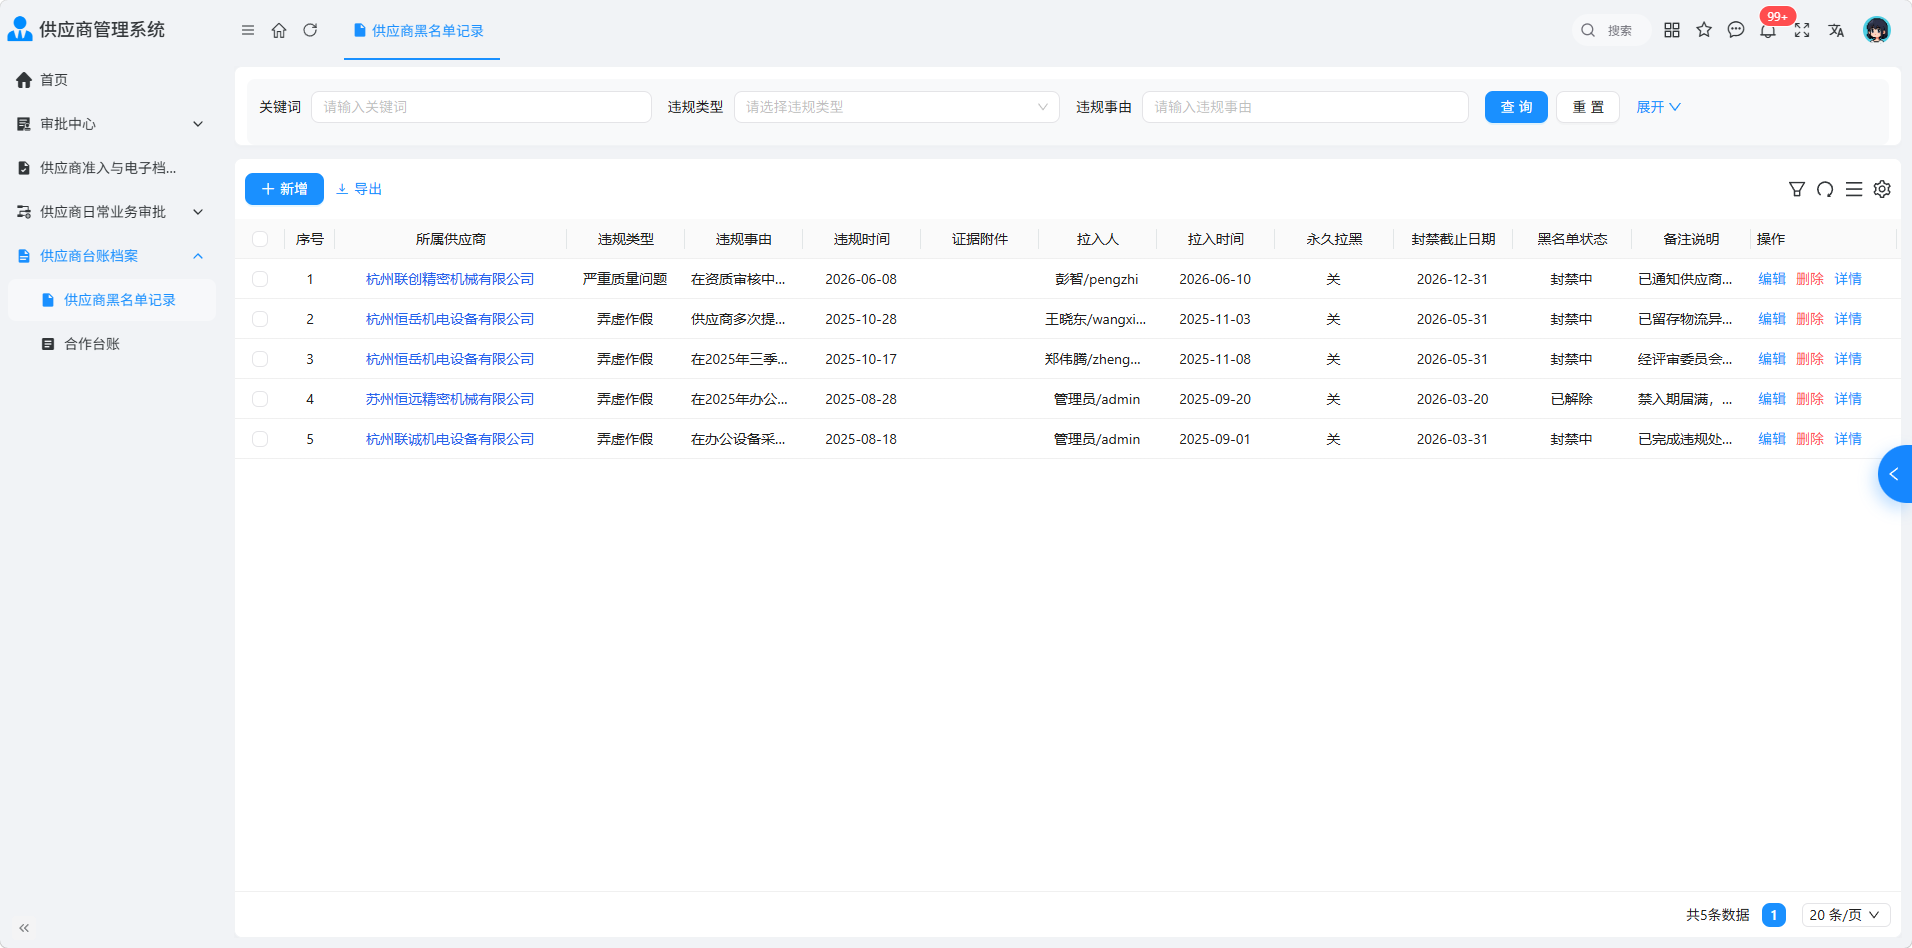
Task: Open the chat messages icon
Action: 1736,30
